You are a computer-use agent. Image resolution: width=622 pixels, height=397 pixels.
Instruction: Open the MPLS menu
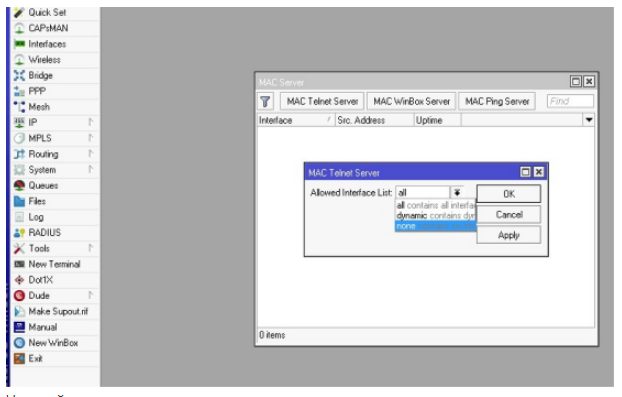click(55, 138)
